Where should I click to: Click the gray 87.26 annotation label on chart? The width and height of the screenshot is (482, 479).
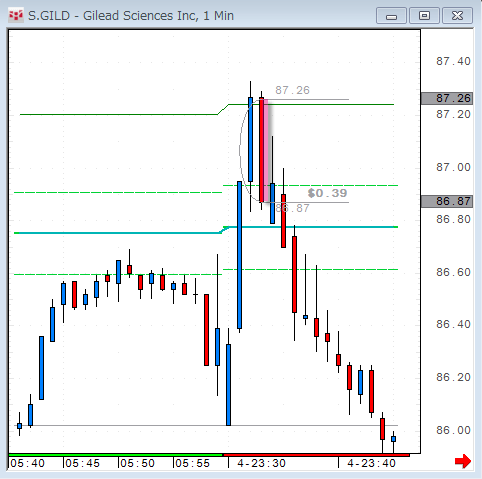[292, 90]
